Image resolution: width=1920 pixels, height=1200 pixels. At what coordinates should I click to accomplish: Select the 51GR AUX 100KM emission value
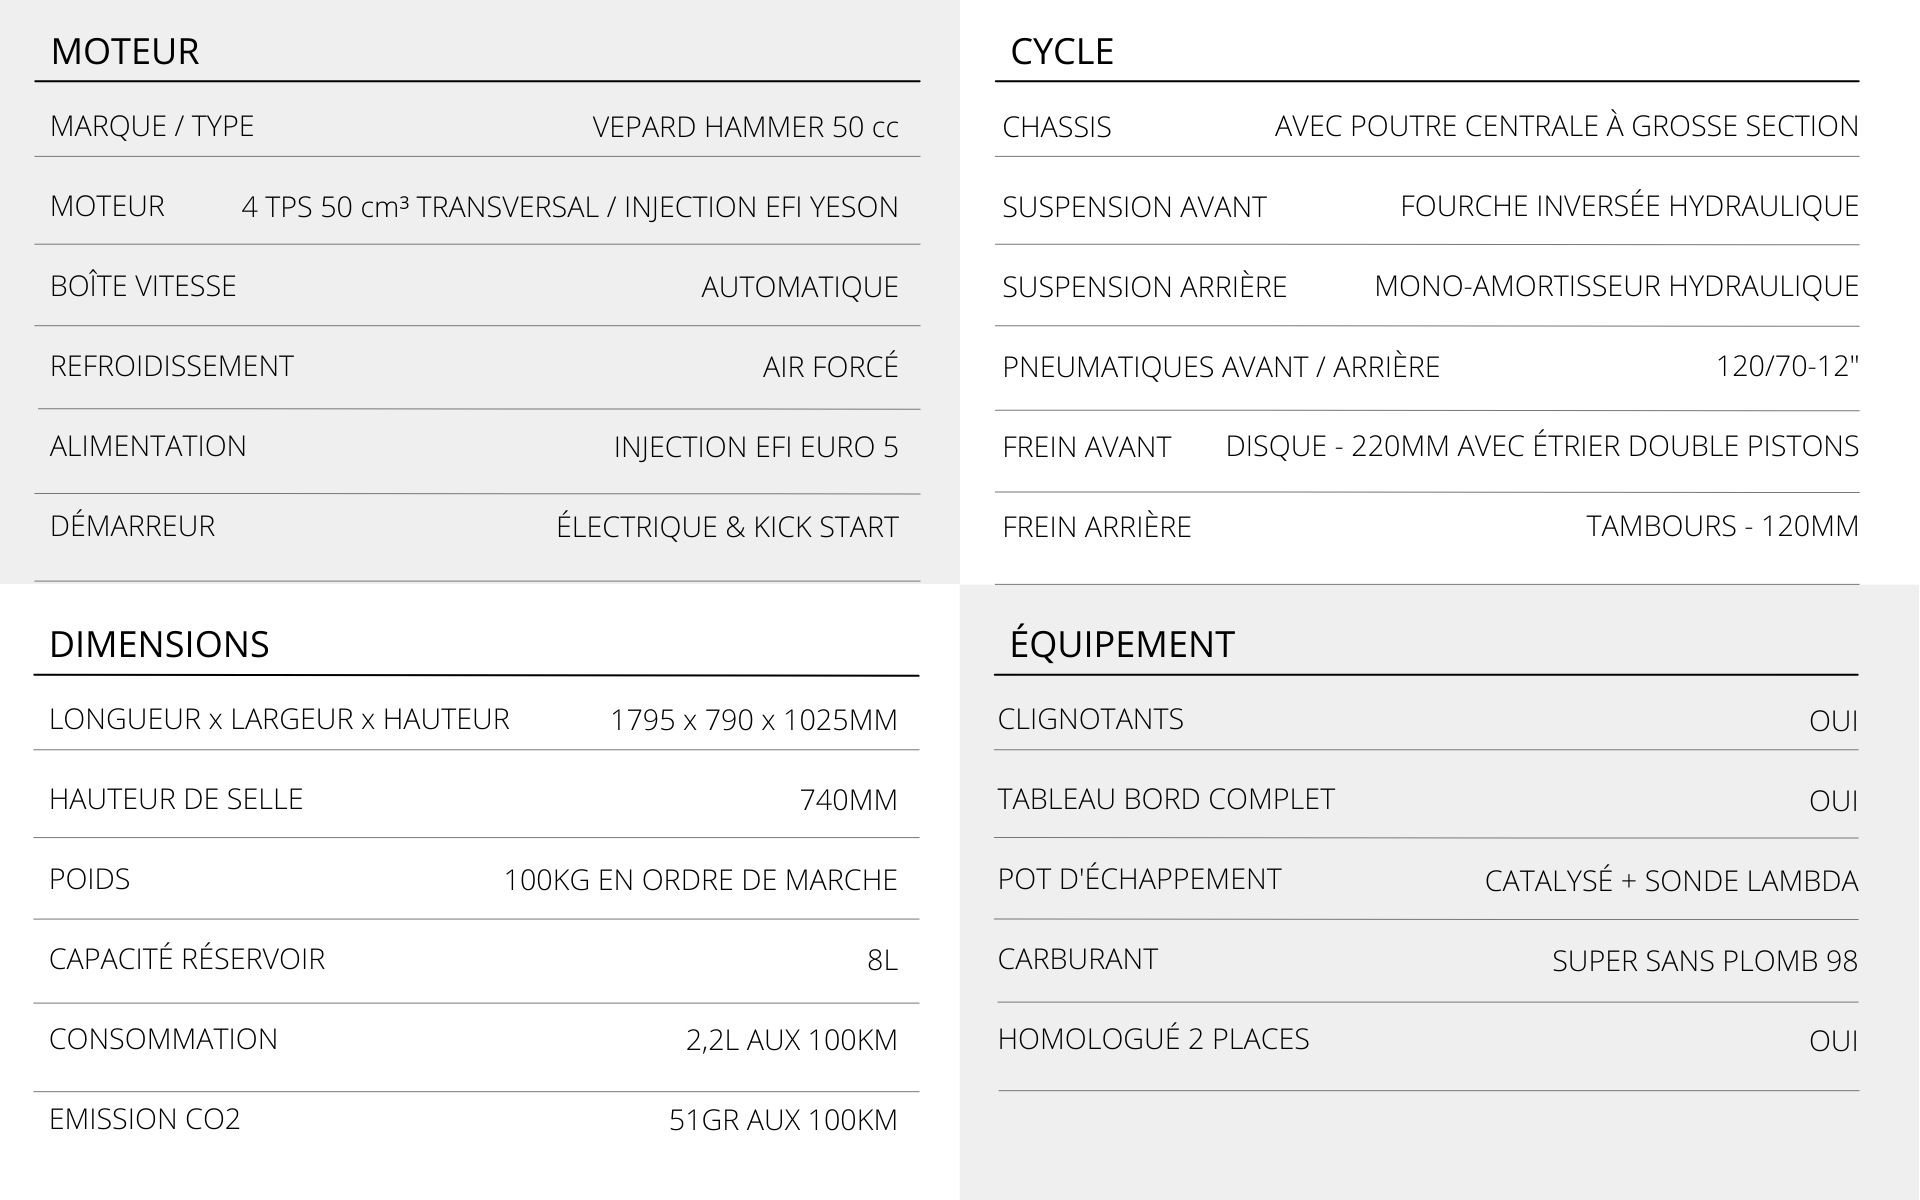(x=783, y=1120)
